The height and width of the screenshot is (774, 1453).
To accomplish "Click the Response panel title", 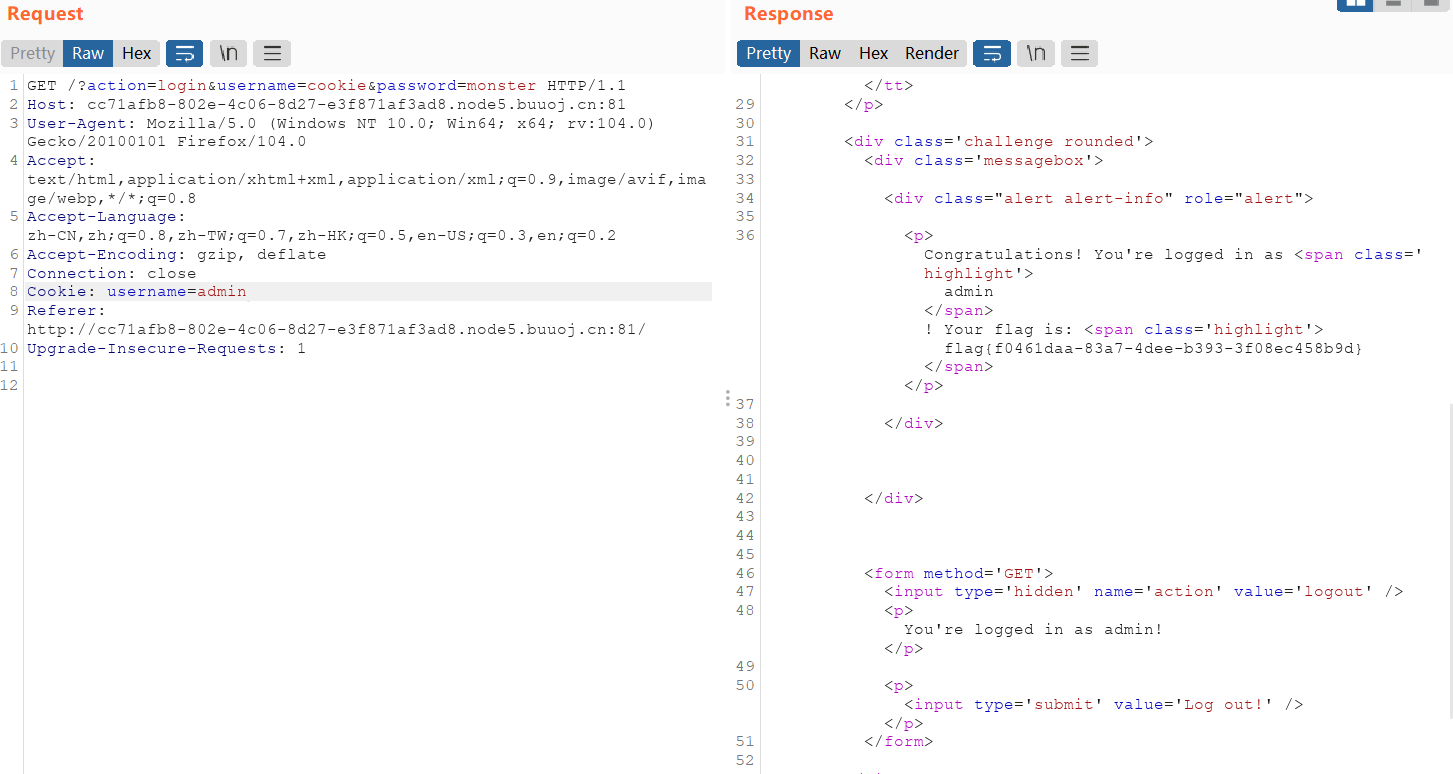I will tap(788, 14).
